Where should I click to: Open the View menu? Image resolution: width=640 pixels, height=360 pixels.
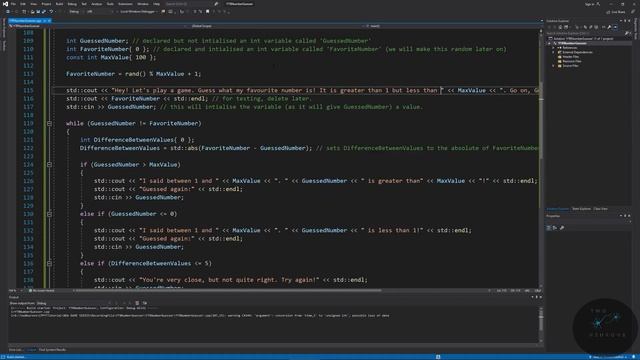pyautogui.click(x=33, y=4)
